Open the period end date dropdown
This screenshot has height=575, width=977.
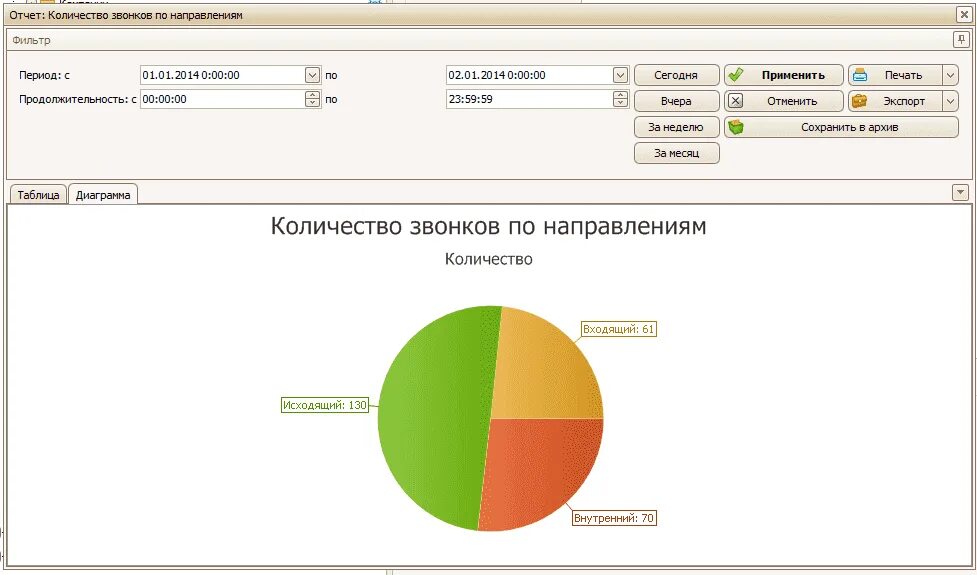(x=620, y=75)
